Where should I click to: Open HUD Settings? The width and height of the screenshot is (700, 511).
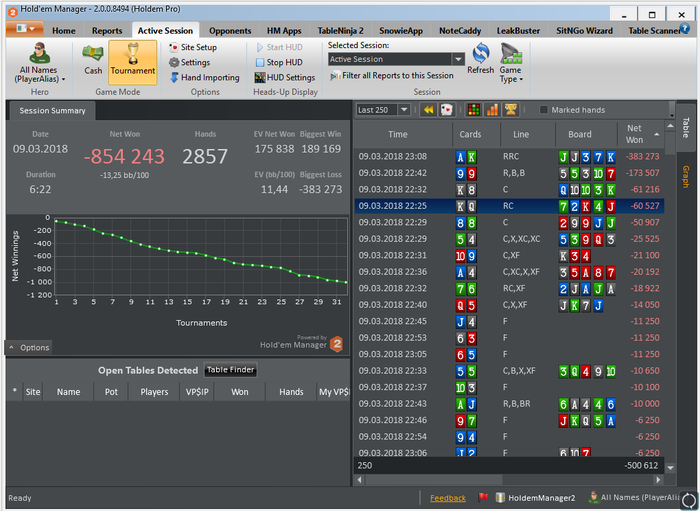285,78
